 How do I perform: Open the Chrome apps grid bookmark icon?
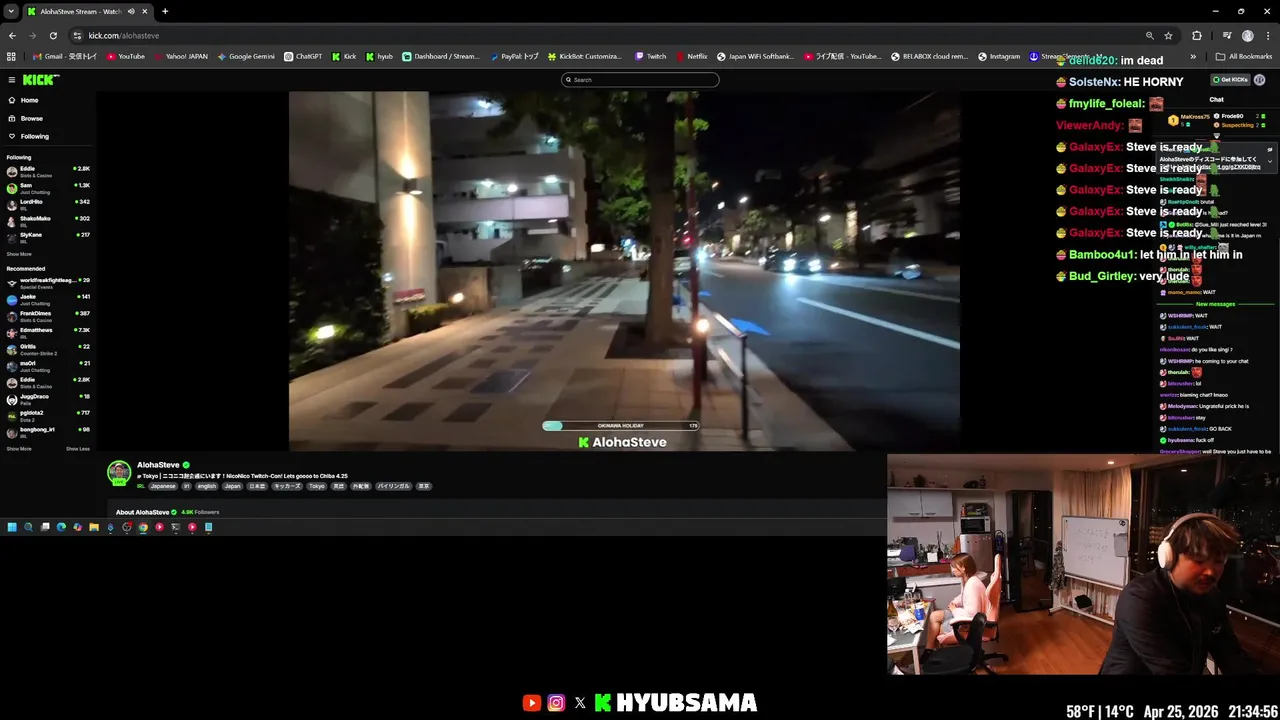click(11, 56)
